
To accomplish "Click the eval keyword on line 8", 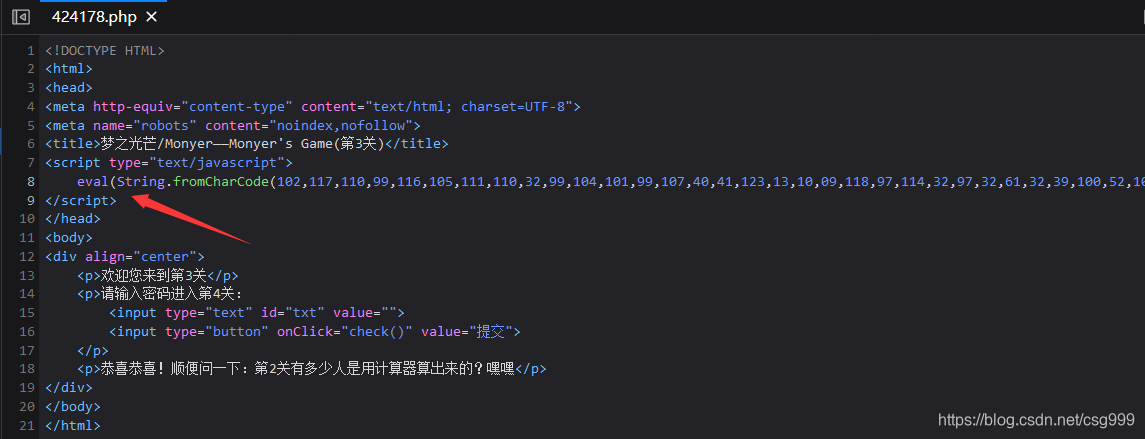I will click(x=93, y=181).
